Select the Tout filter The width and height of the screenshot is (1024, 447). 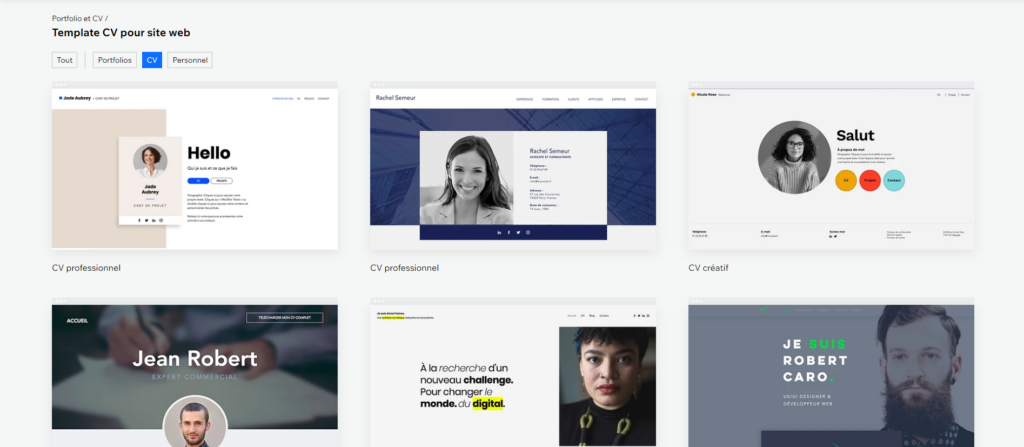pyautogui.click(x=64, y=60)
